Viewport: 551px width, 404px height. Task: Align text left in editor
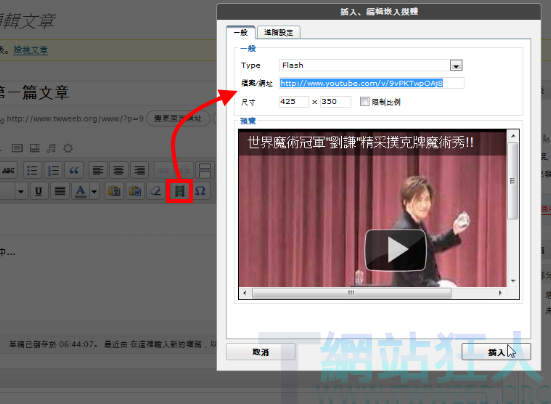point(98,171)
